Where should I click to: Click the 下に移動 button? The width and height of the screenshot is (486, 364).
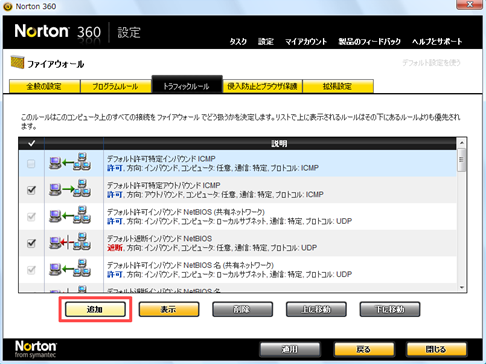tap(390, 309)
